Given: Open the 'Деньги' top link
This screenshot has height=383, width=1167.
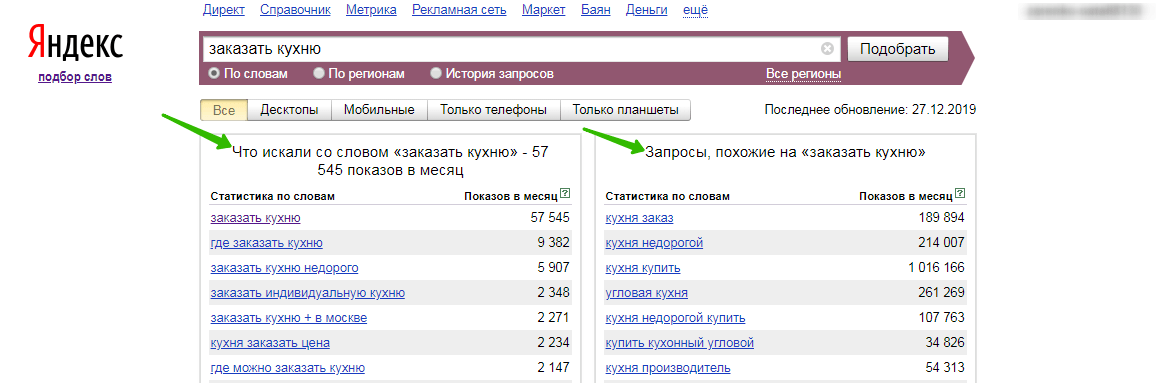Looking at the screenshot, I should 647,10.
